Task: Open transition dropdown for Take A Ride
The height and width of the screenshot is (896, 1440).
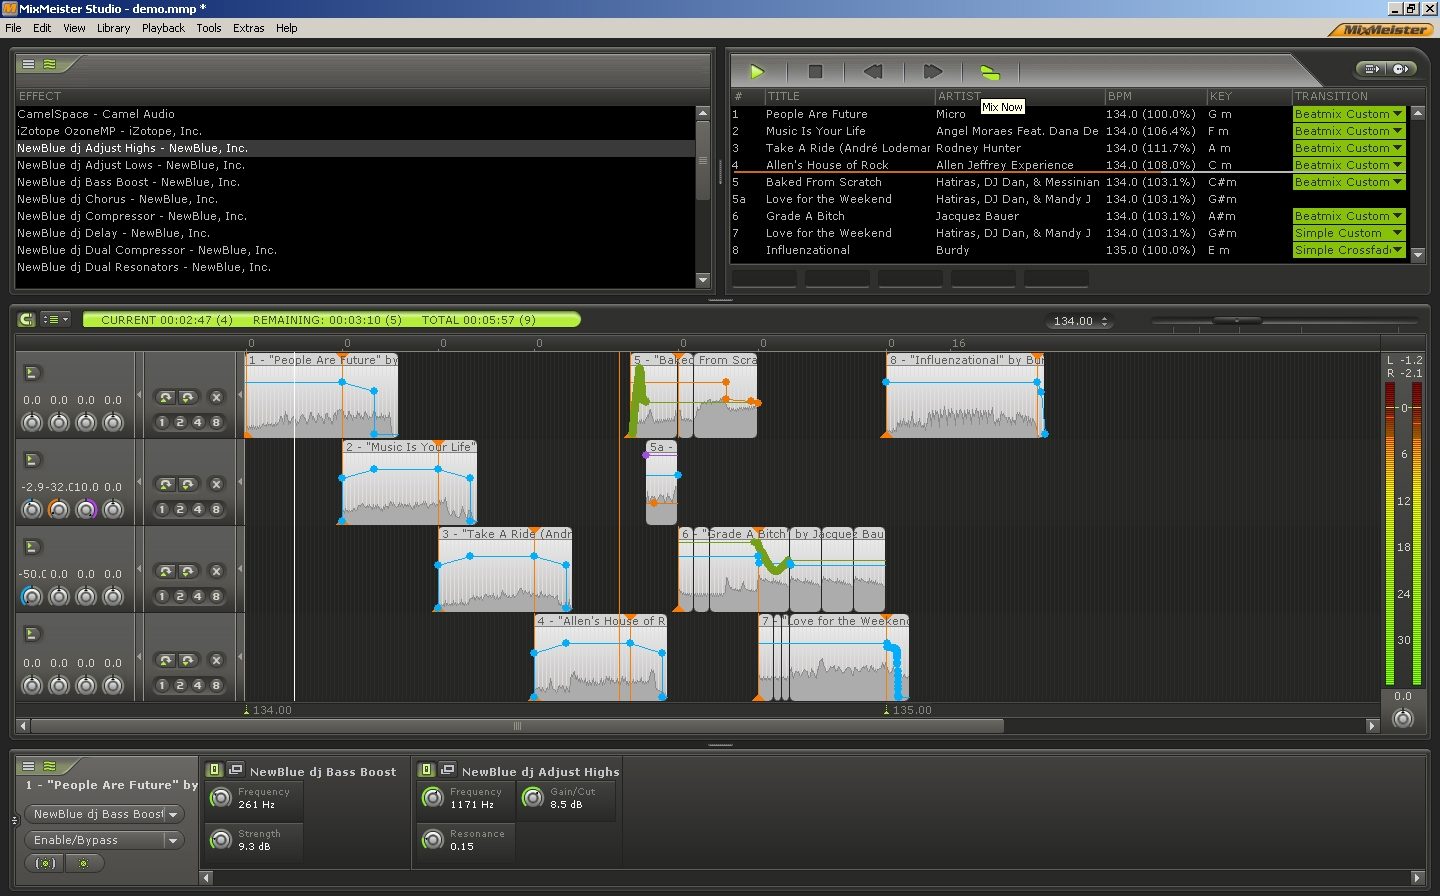Action: click(1397, 148)
